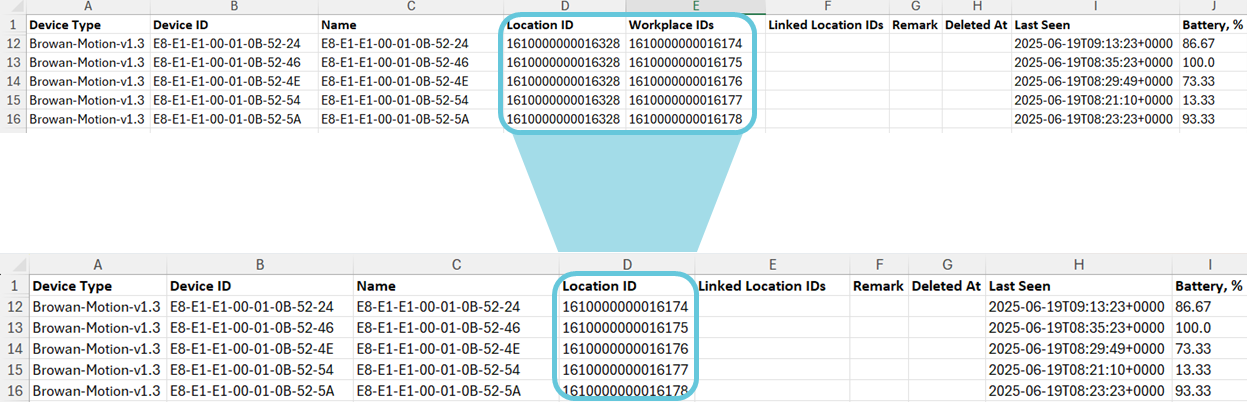The width and height of the screenshot is (1247, 402).
Task: Select row 16 header in upper spreadsheet
Action: click(13, 119)
